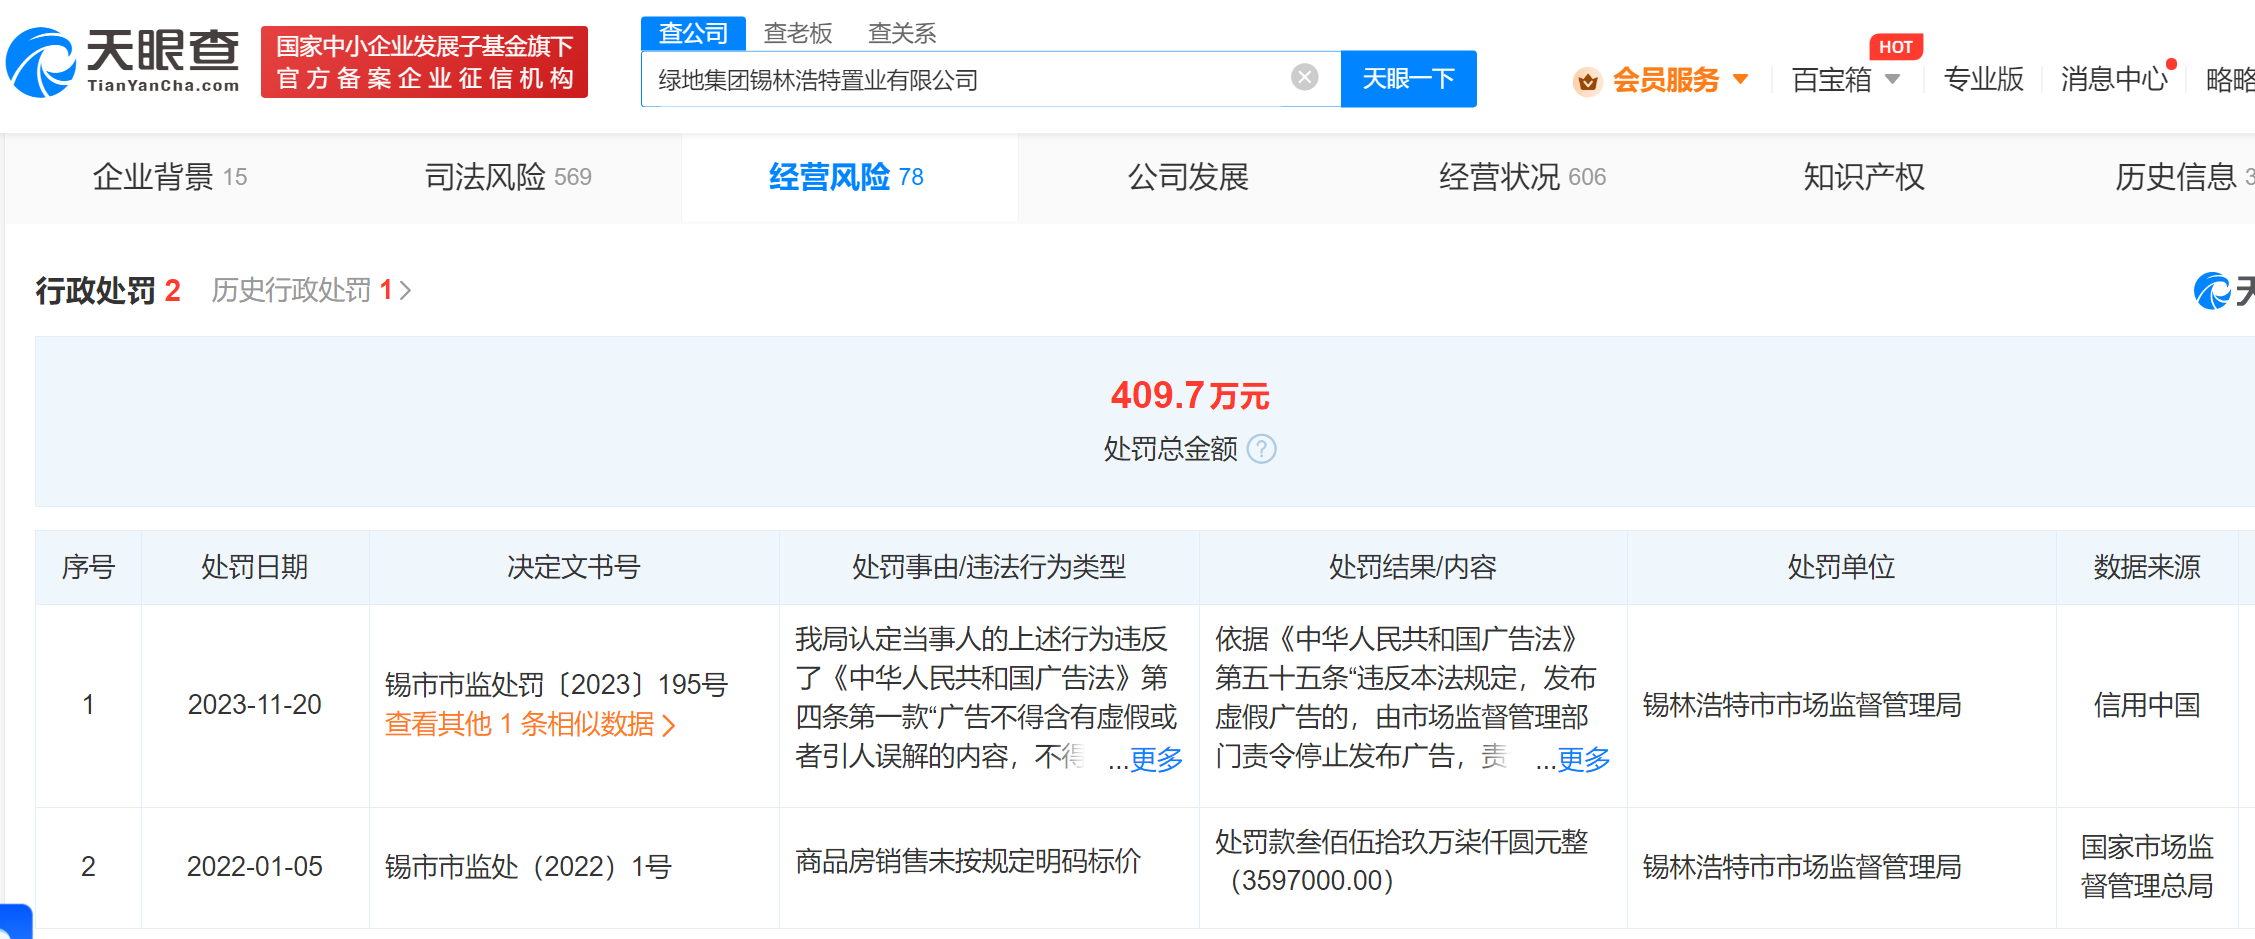Click the question mark help icon beside 处罚总金额
The width and height of the screenshot is (2255, 939).
coord(1262,449)
